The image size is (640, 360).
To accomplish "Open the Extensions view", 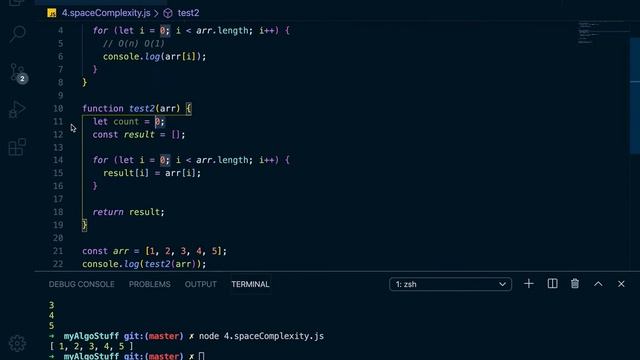I will (18, 147).
